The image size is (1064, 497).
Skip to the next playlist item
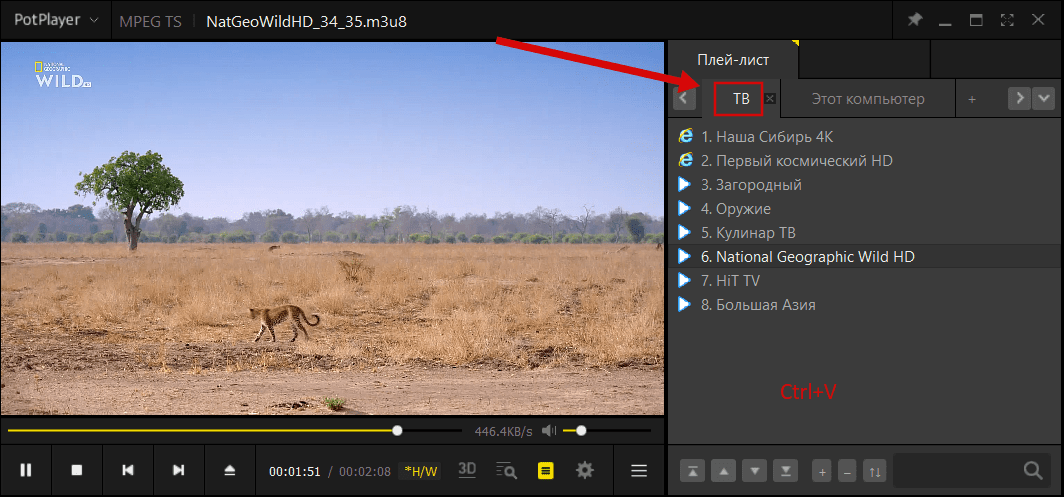[x=179, y=470]
